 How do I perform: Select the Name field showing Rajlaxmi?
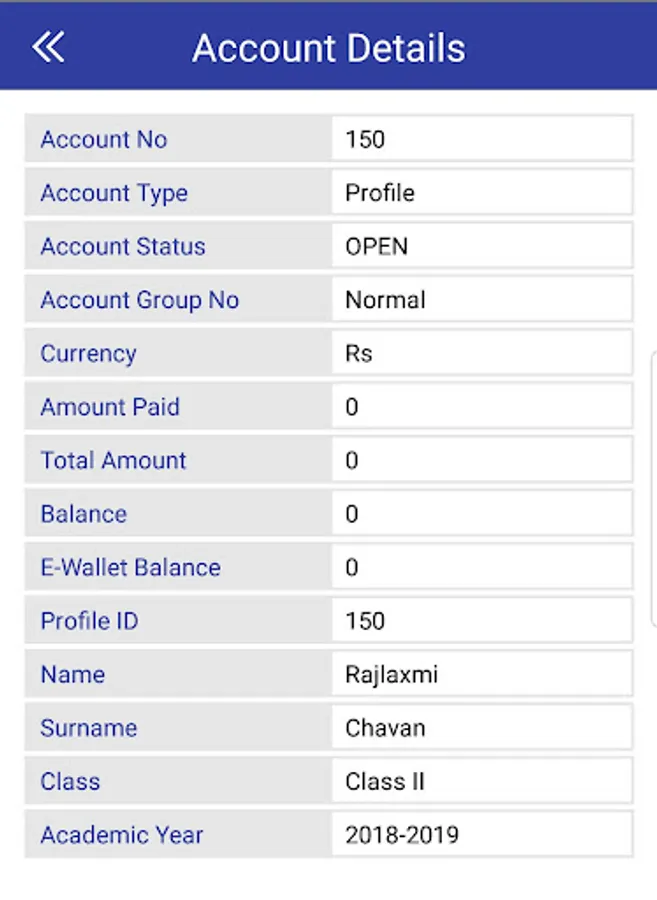(482, 674)
